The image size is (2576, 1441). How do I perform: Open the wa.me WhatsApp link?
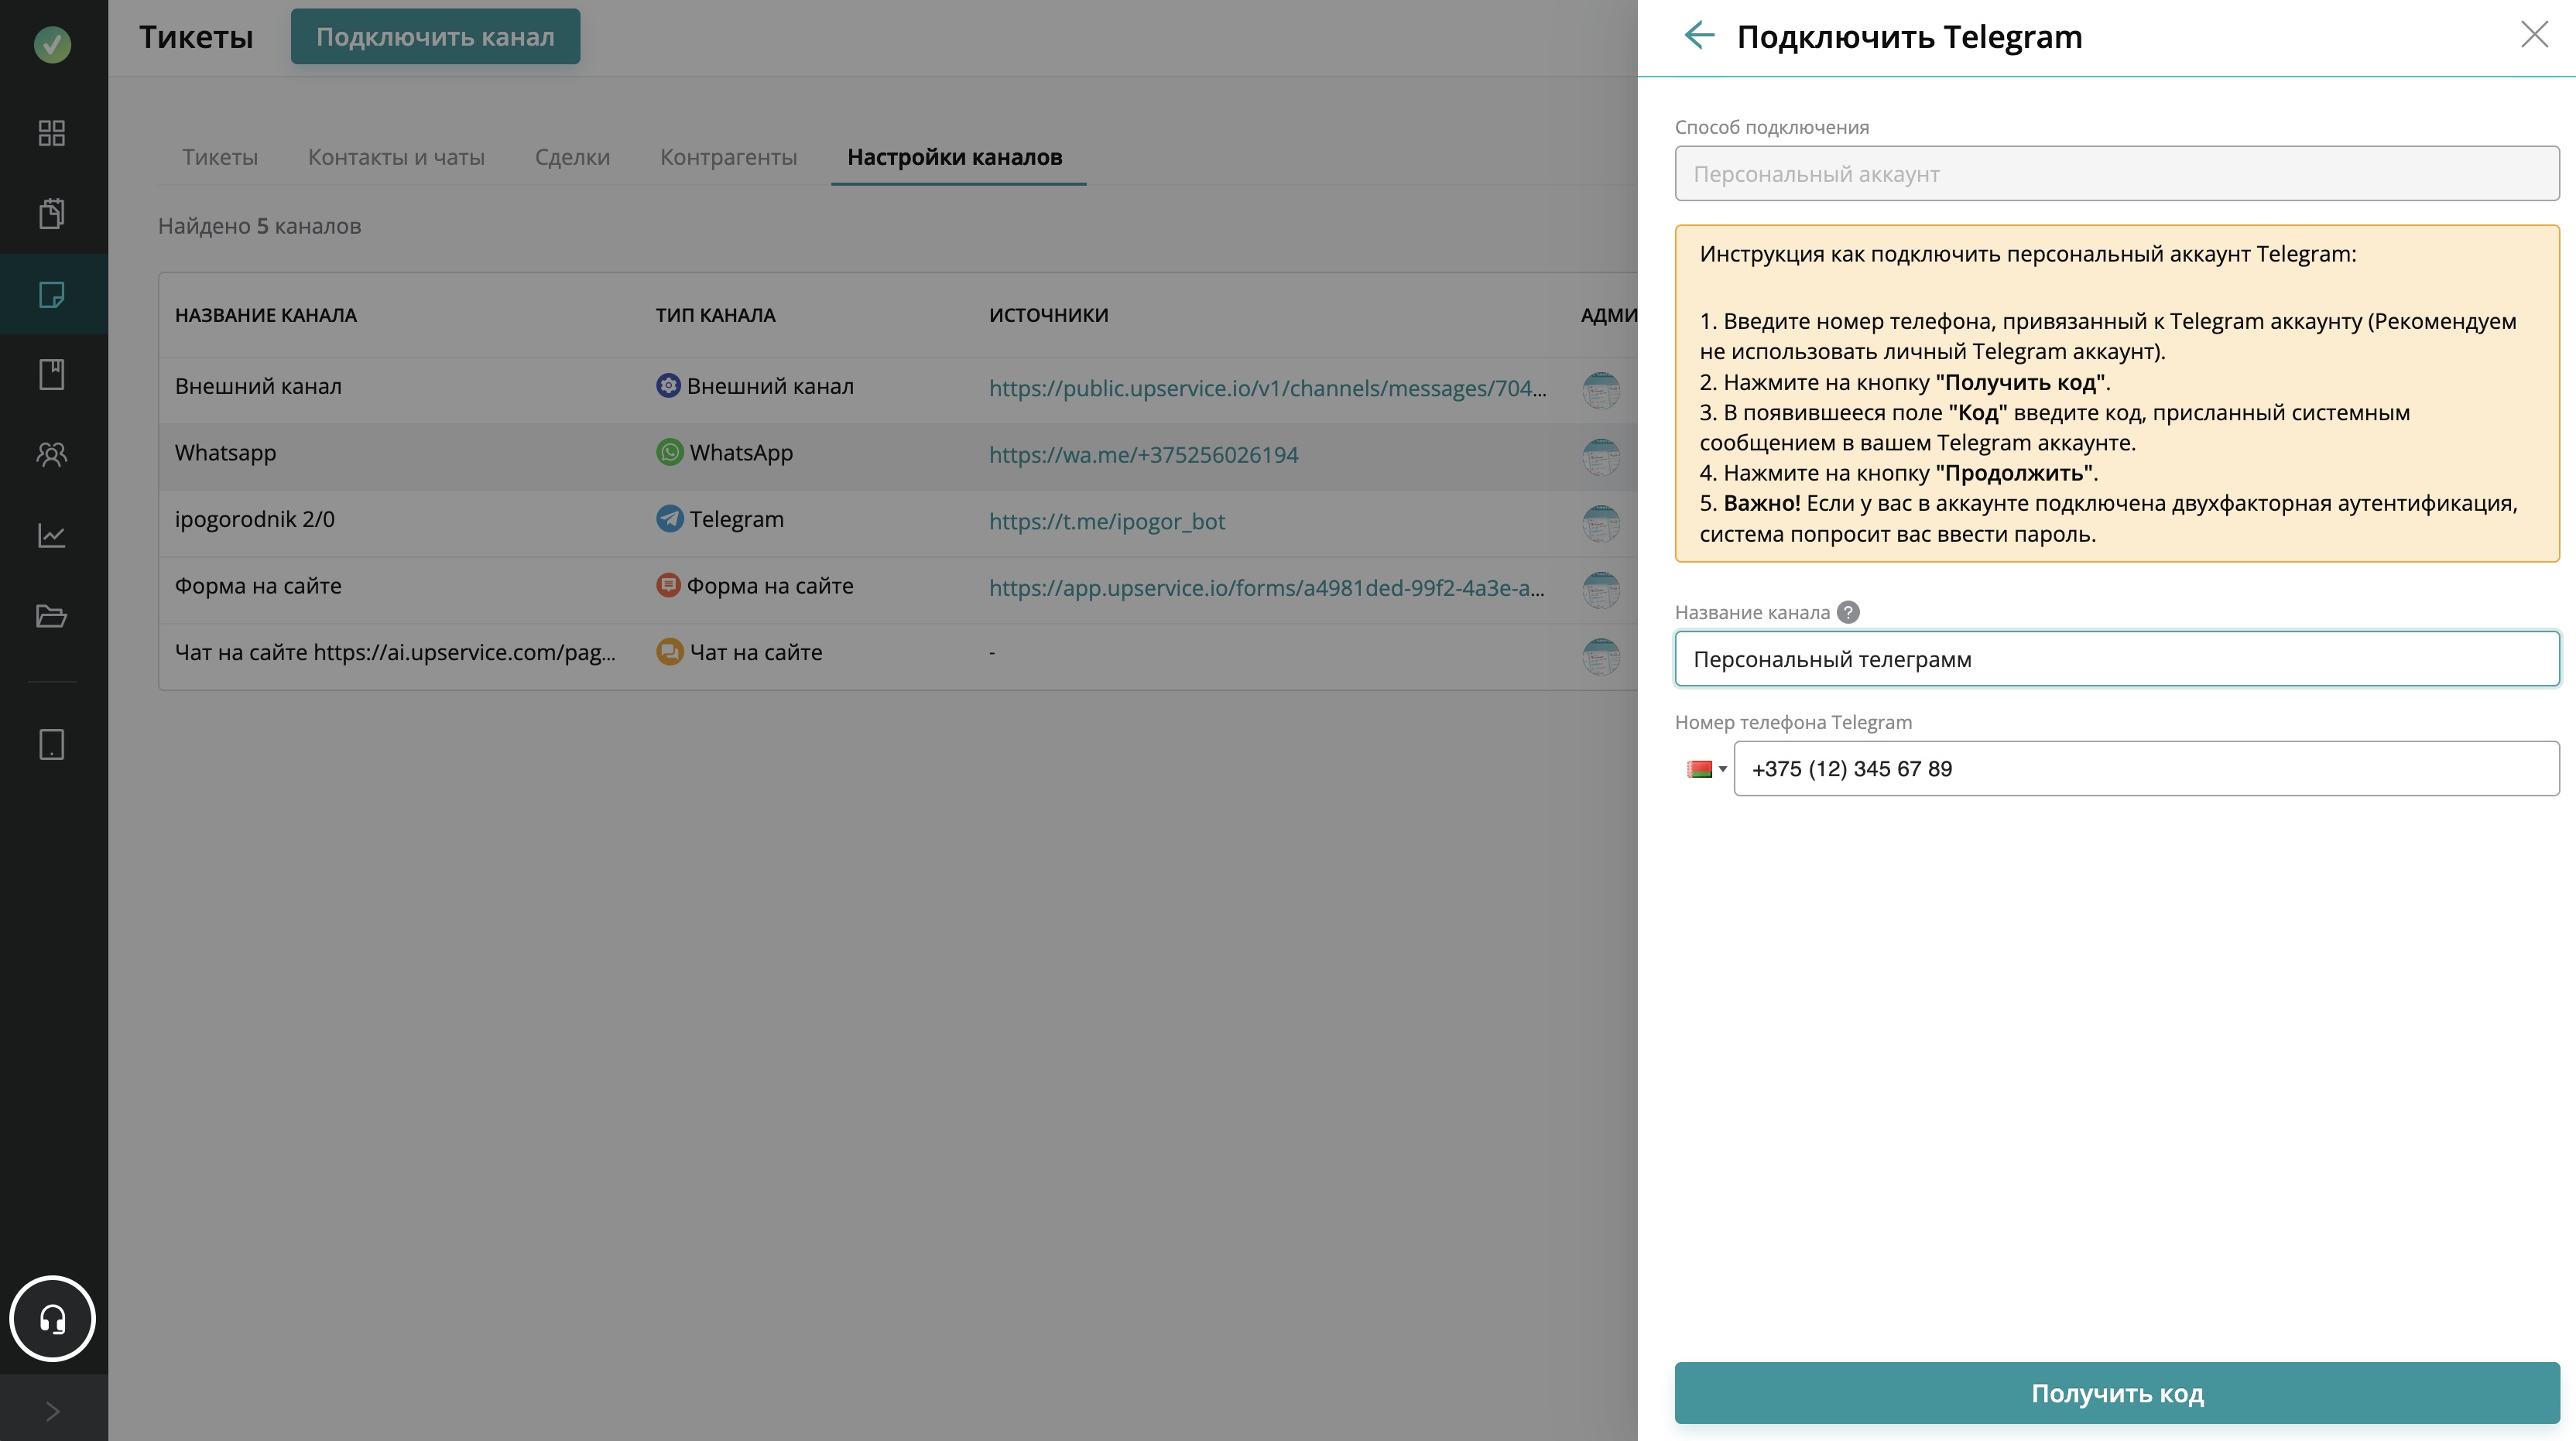[x=1143, y=454]
